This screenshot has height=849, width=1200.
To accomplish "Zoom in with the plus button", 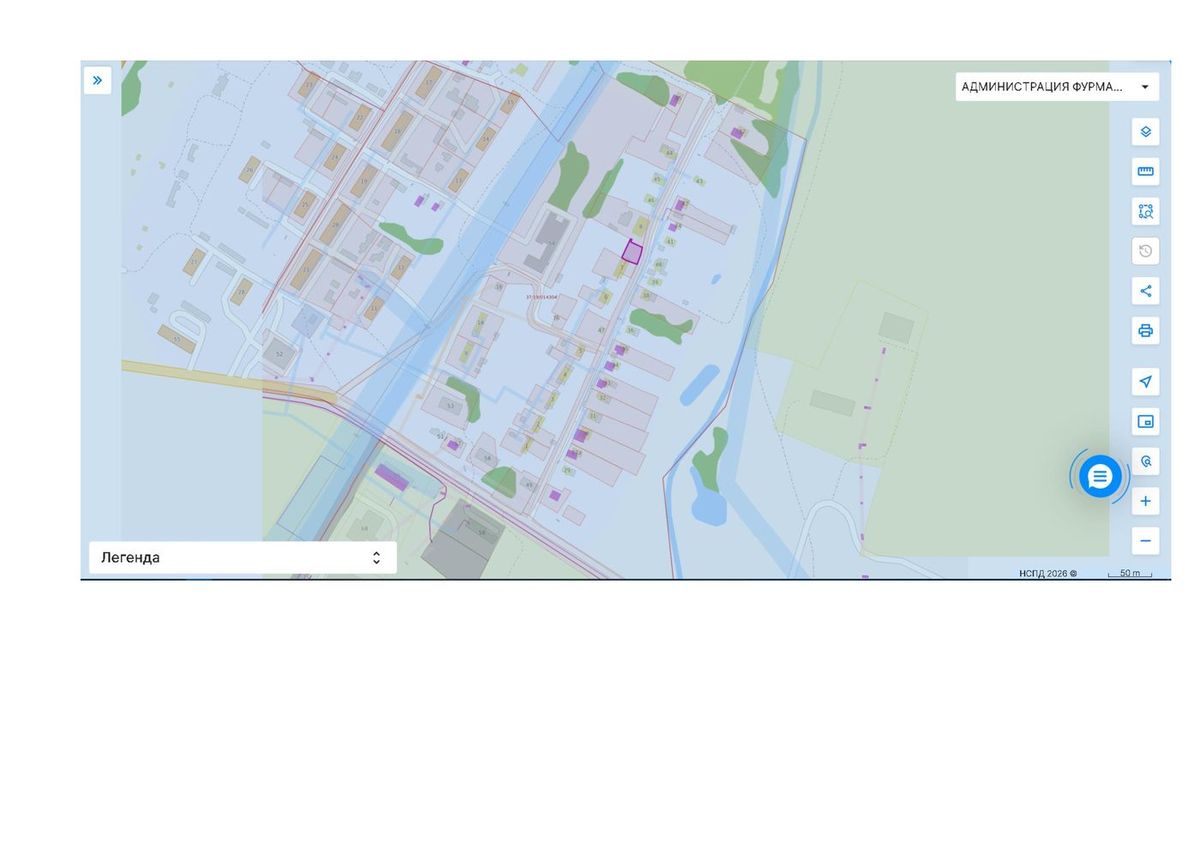I will click(1146, 501).
